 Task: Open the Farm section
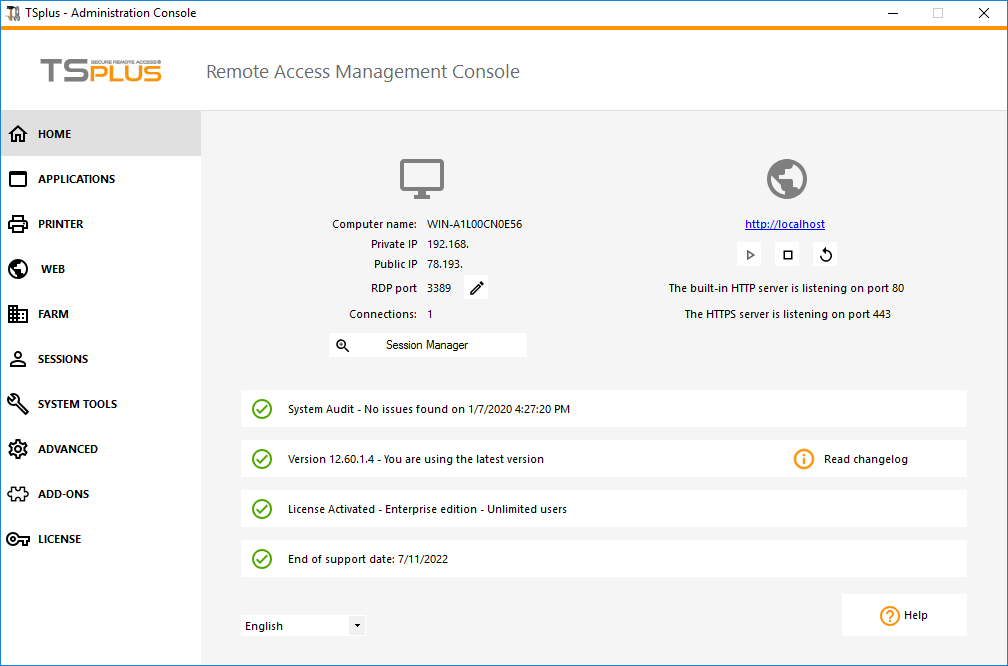coord(52,313)
